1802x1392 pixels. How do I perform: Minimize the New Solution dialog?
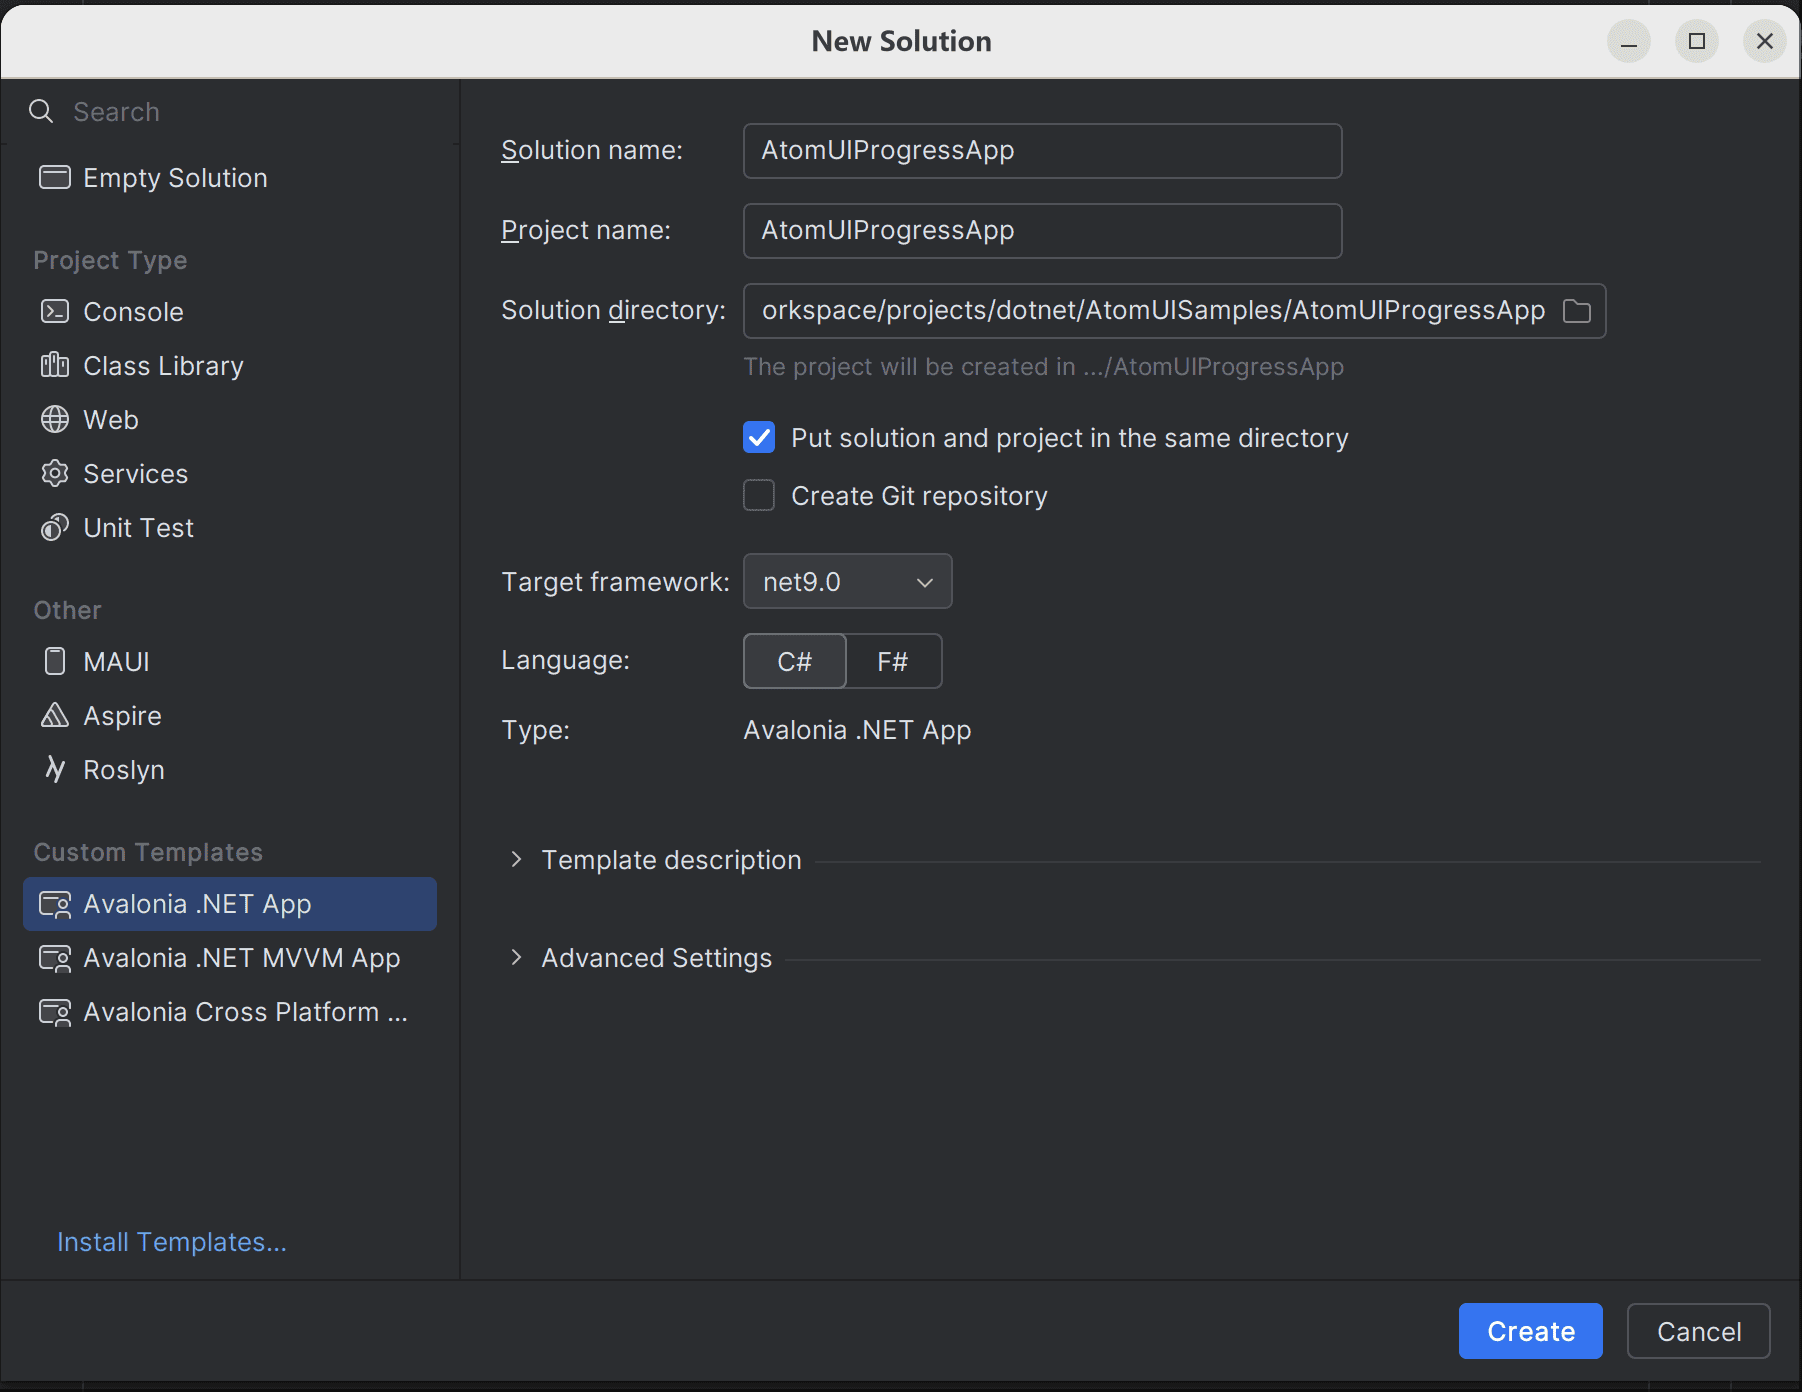point(1629,41)
